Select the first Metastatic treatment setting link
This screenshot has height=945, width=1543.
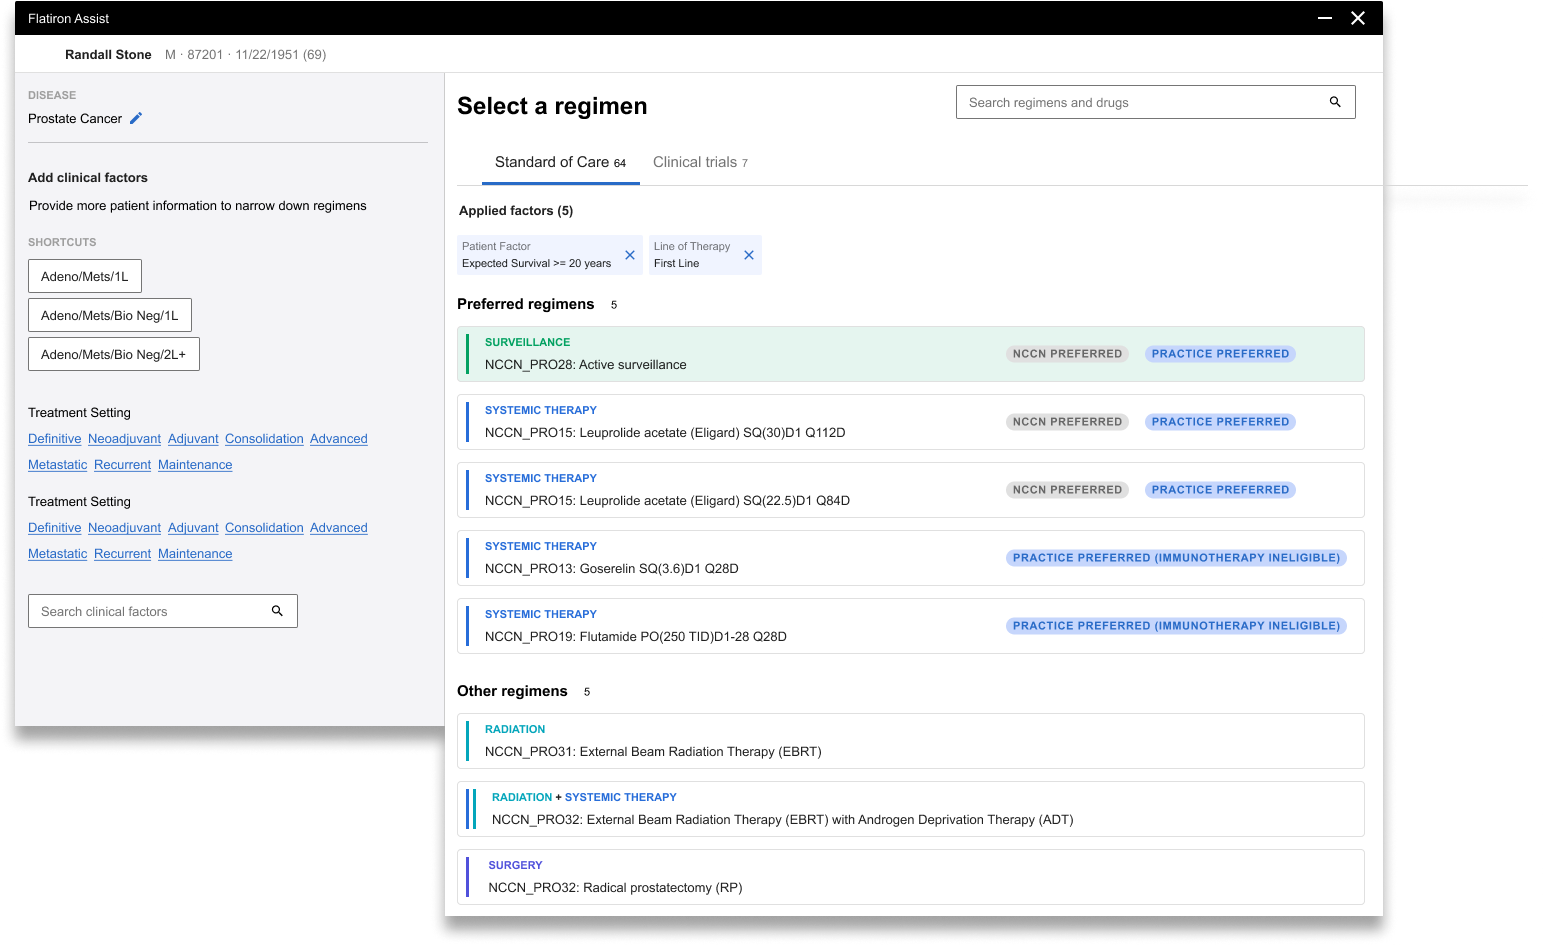[58, 465]
